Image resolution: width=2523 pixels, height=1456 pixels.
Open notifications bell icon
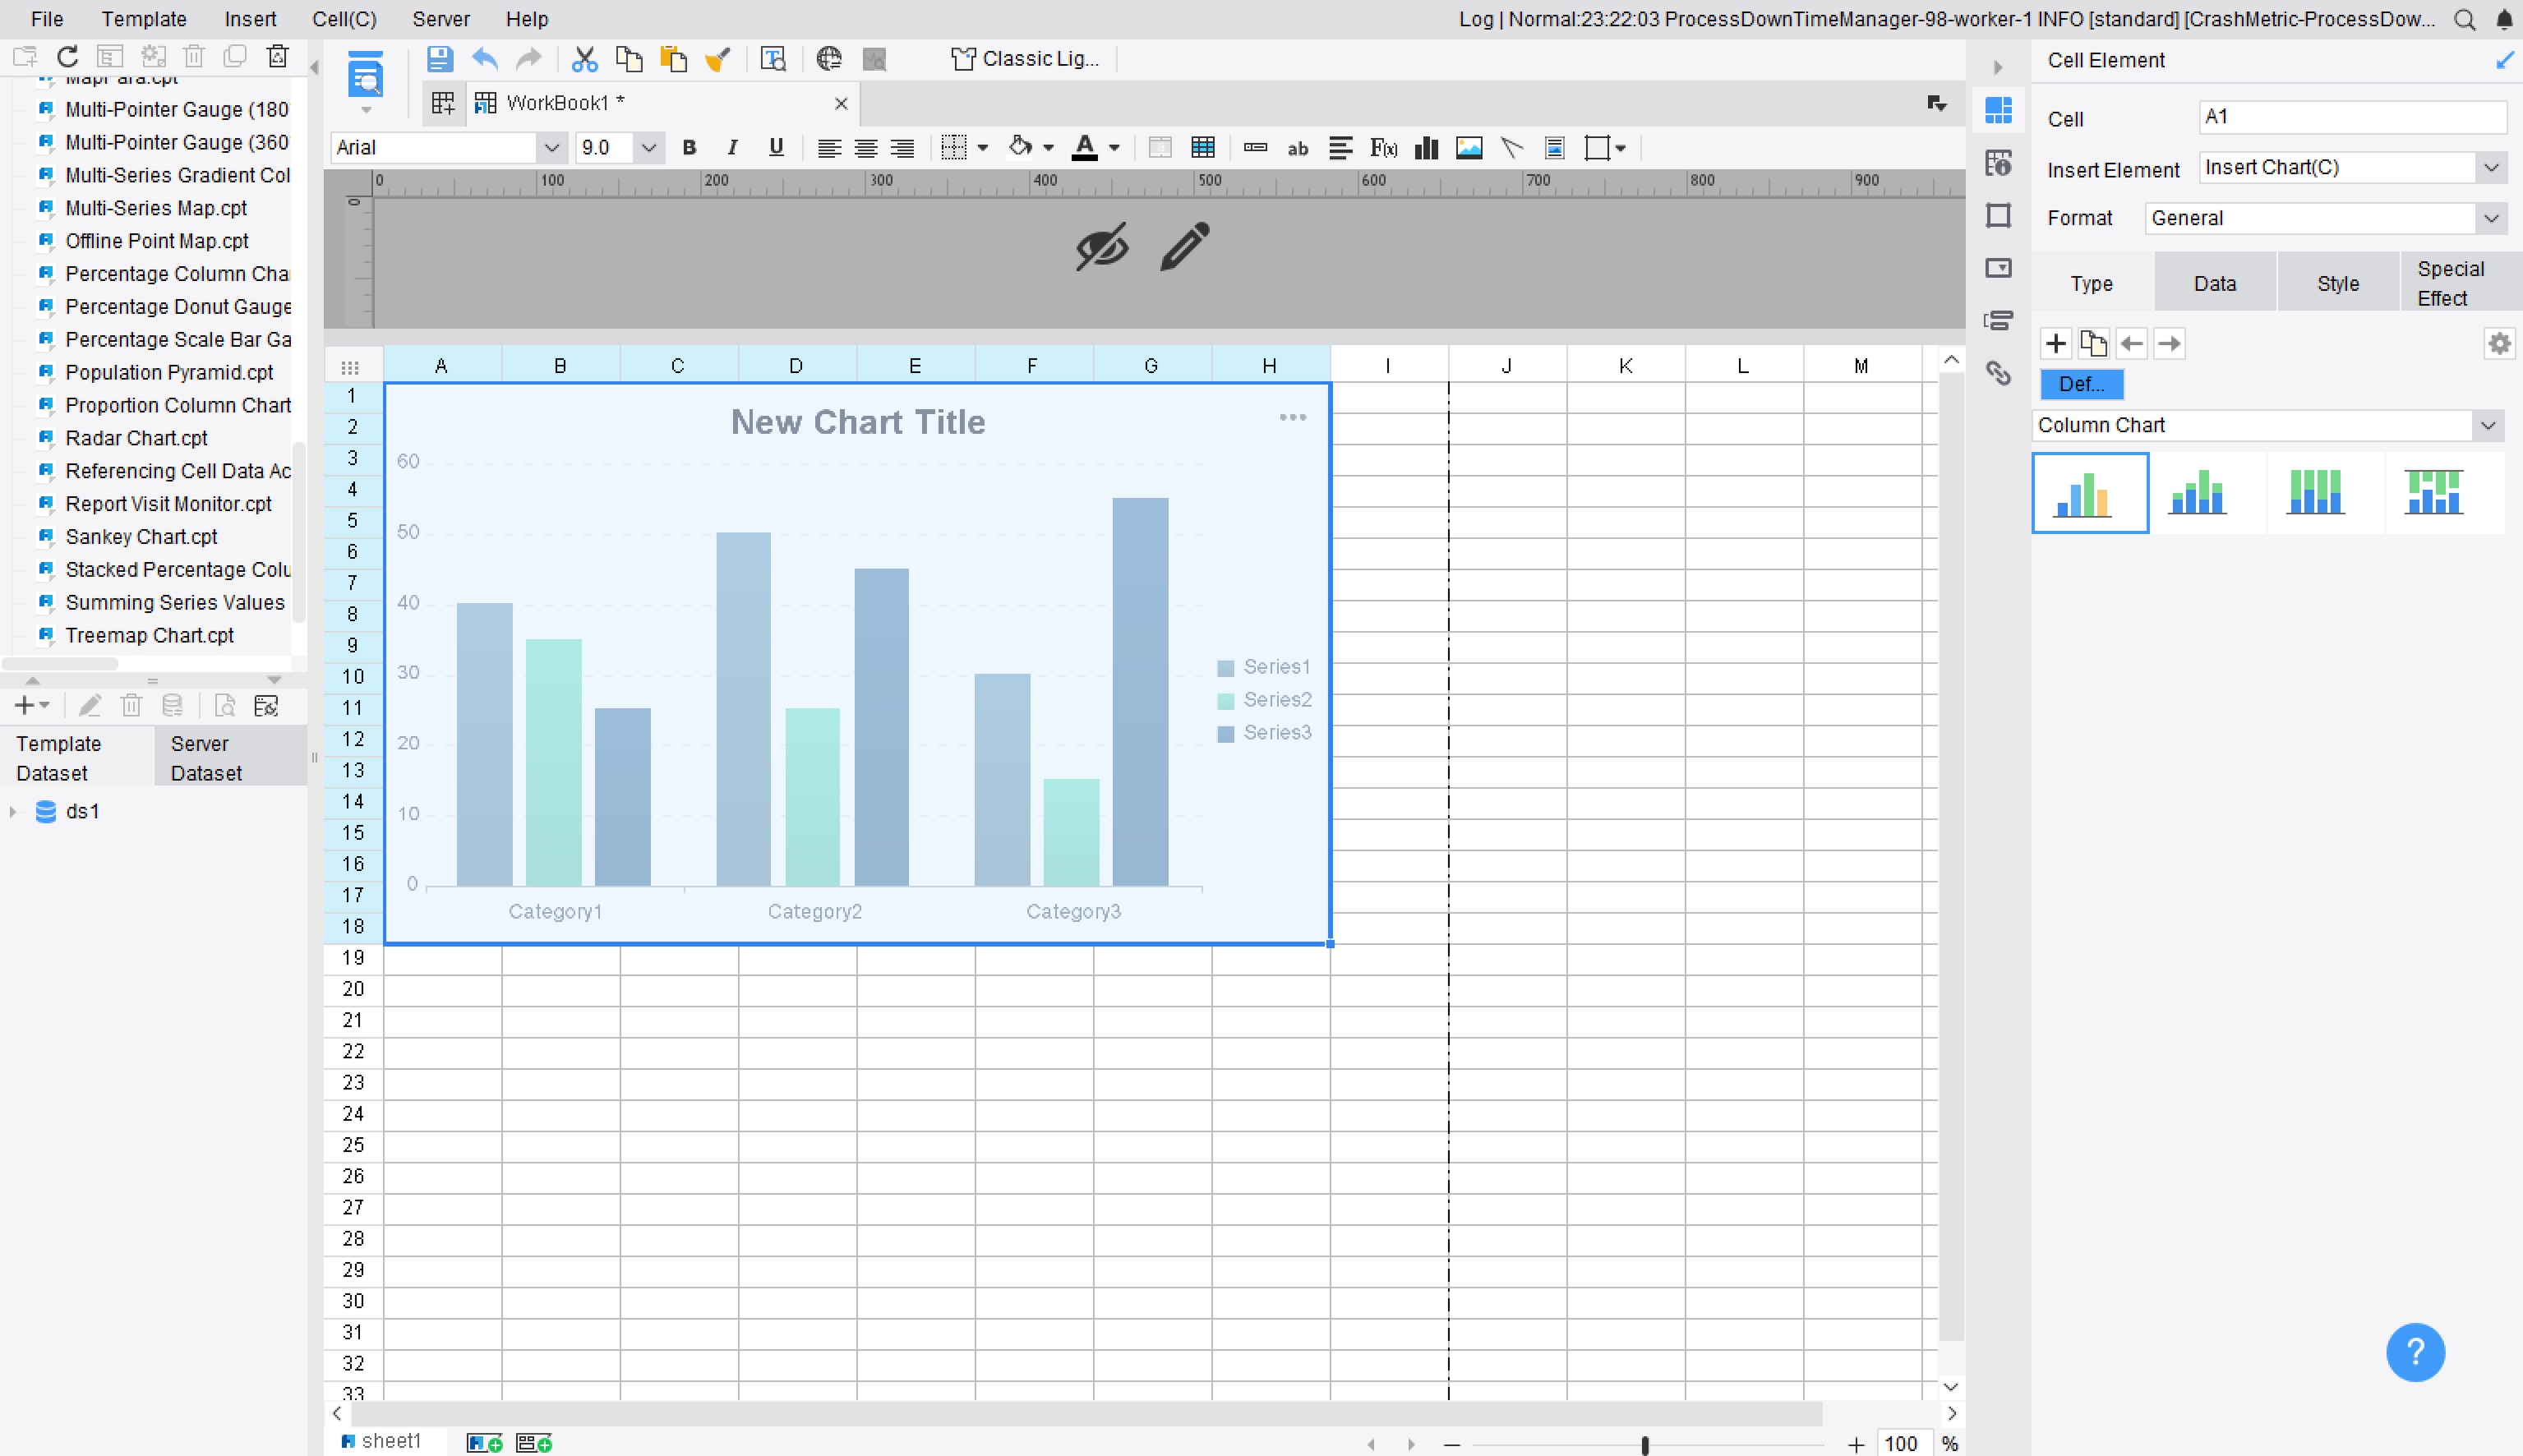point(2505,19)
